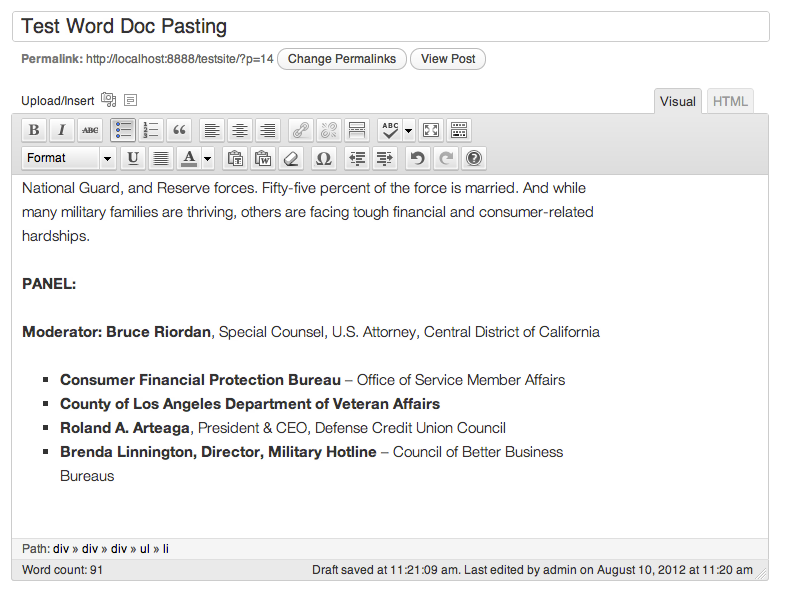Screen dimensions: 787x595
Task: Select the li element in the path bar
Action: [x=166, y=549]
